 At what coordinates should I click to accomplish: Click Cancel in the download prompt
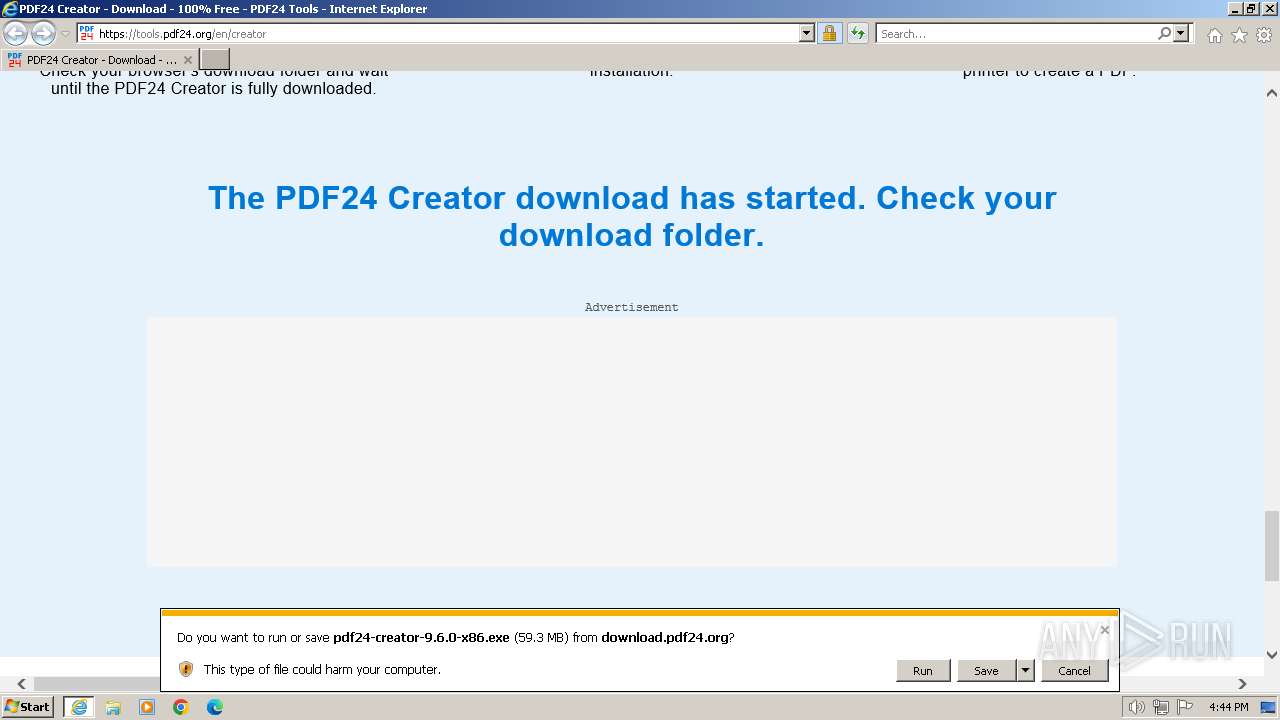(1075, 671)
